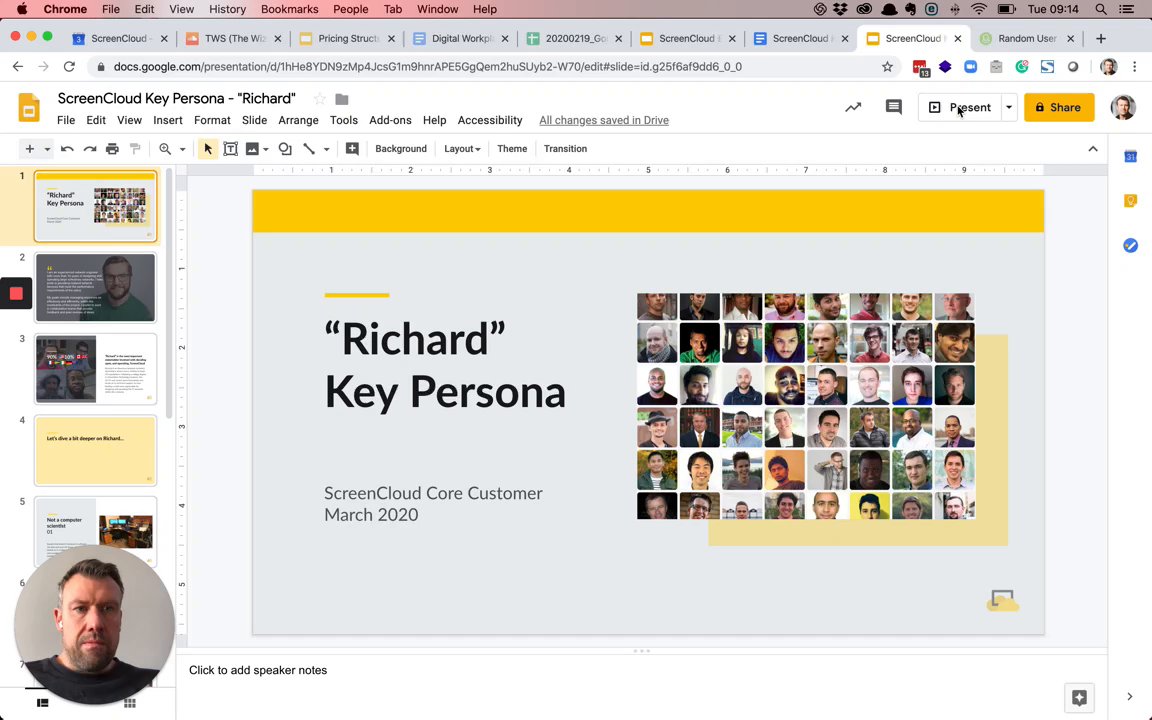Click the Undo arrow in toolbar
The image size is (1152, 720).
[67, 149]
